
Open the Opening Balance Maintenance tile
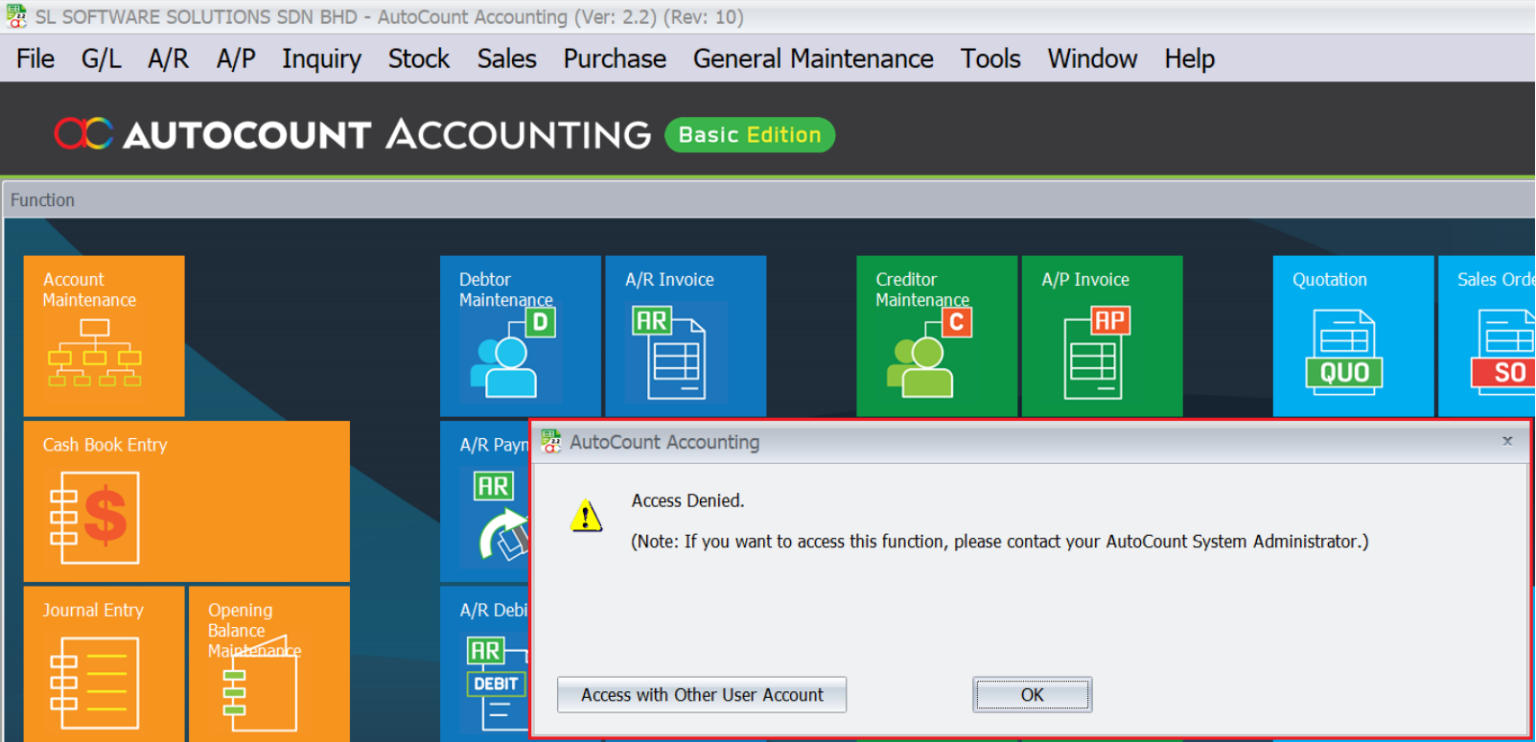click(269, 664)
